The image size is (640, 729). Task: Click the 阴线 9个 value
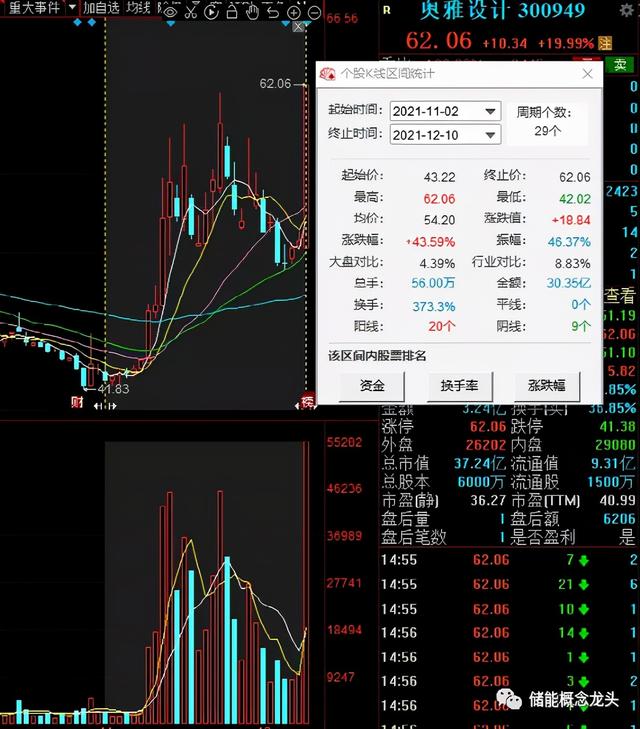581,326
